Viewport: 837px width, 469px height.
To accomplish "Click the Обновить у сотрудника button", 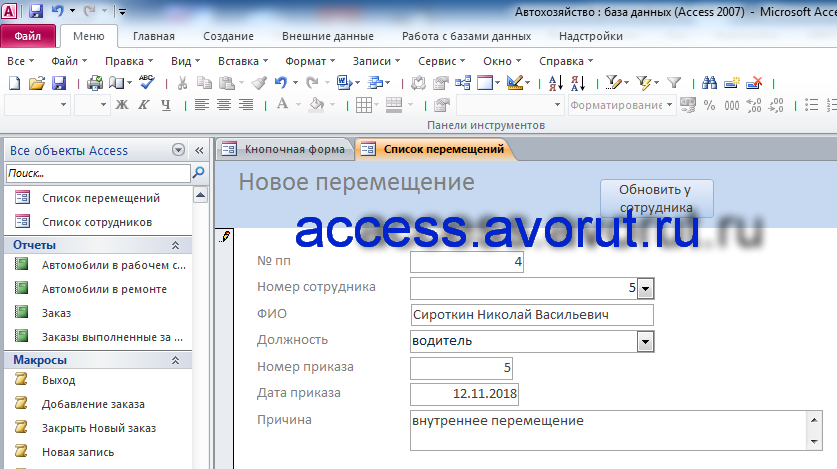I will tap(657, 198).
